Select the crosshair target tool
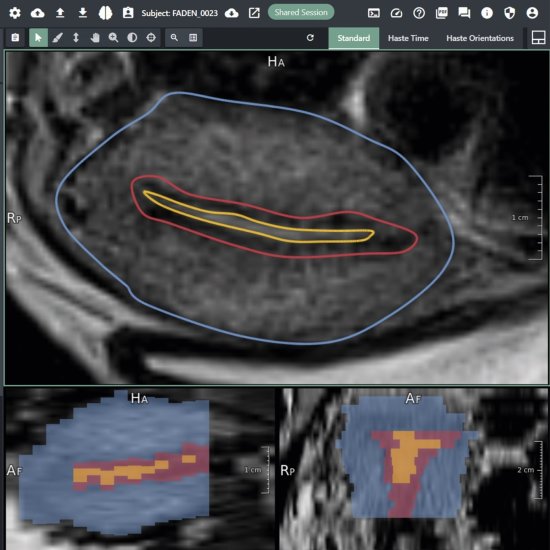The width and height of the screenshot is (550, 550). 151,38
